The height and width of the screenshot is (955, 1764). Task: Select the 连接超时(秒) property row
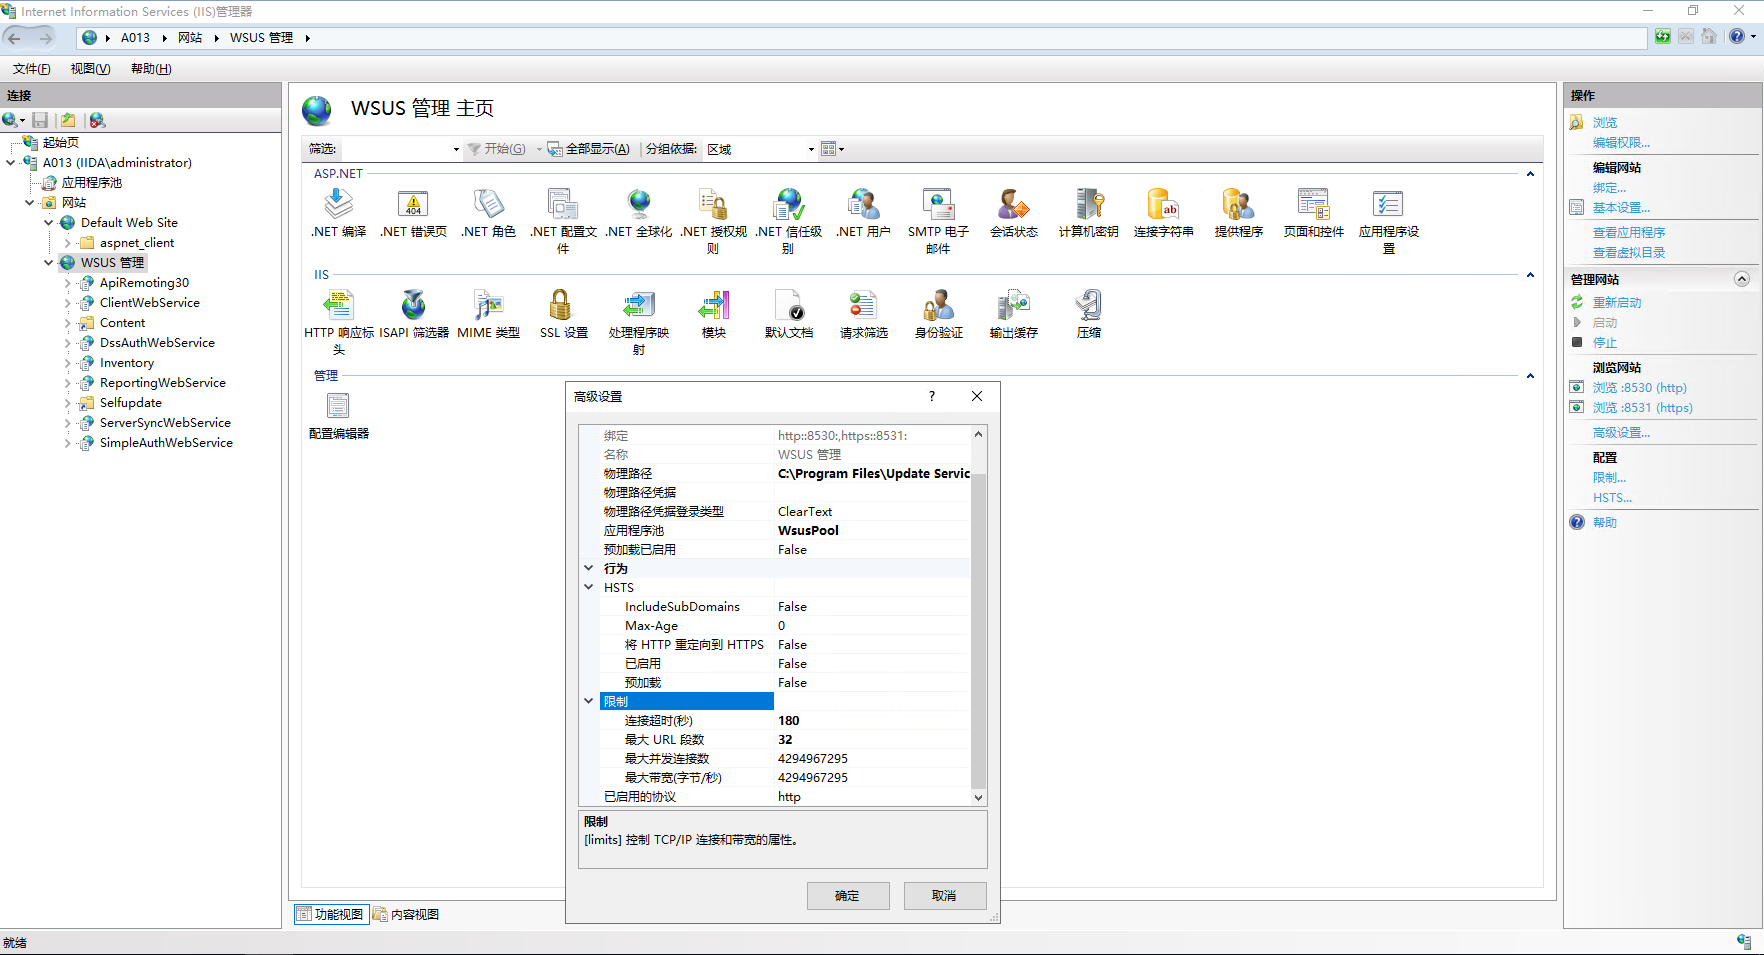tap(775, 721)
